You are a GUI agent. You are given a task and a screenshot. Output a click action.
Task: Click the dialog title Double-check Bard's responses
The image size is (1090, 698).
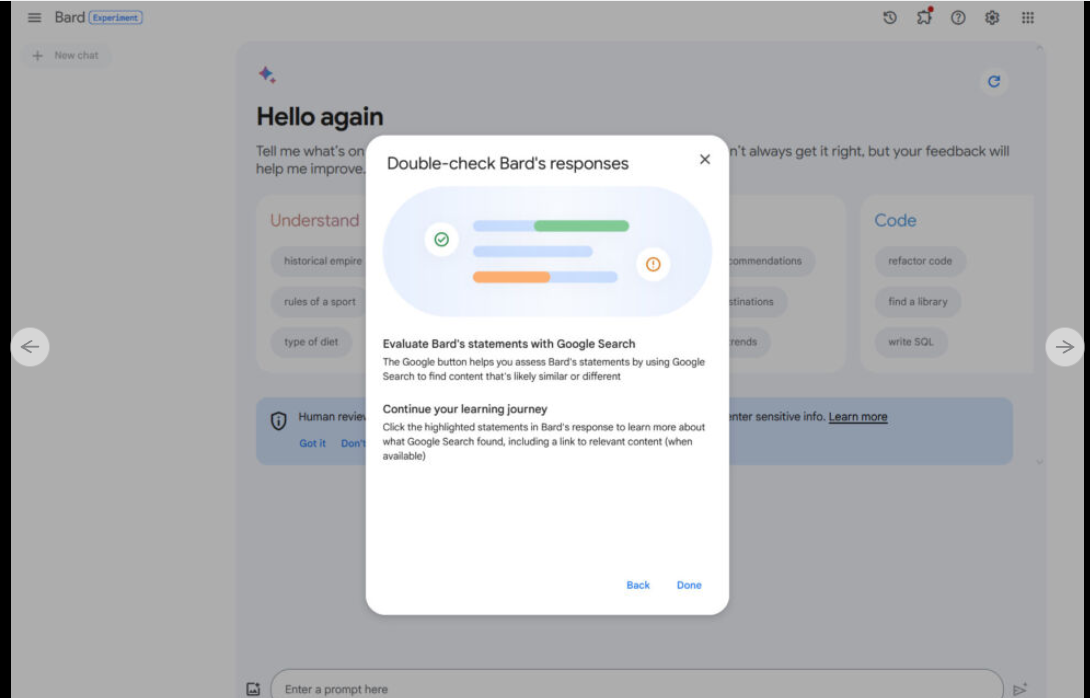[x=507, y=163]
